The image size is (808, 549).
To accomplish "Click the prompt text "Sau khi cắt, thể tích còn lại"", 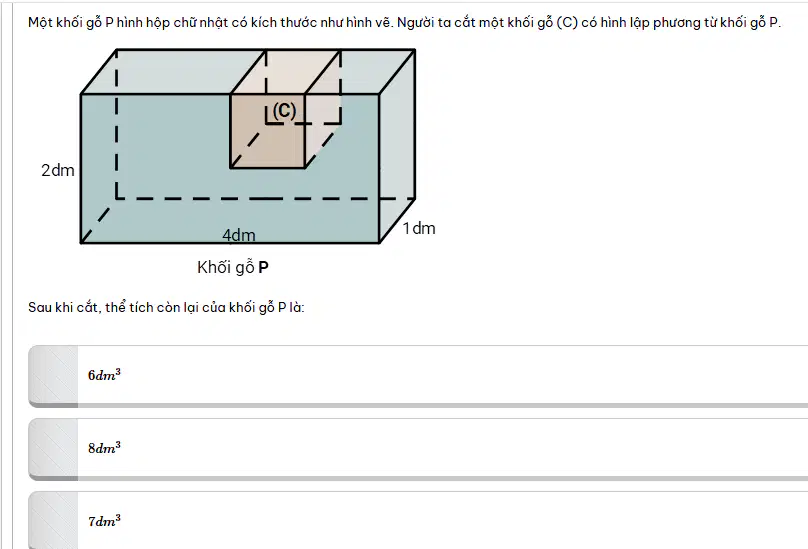I will click(166, 307).
